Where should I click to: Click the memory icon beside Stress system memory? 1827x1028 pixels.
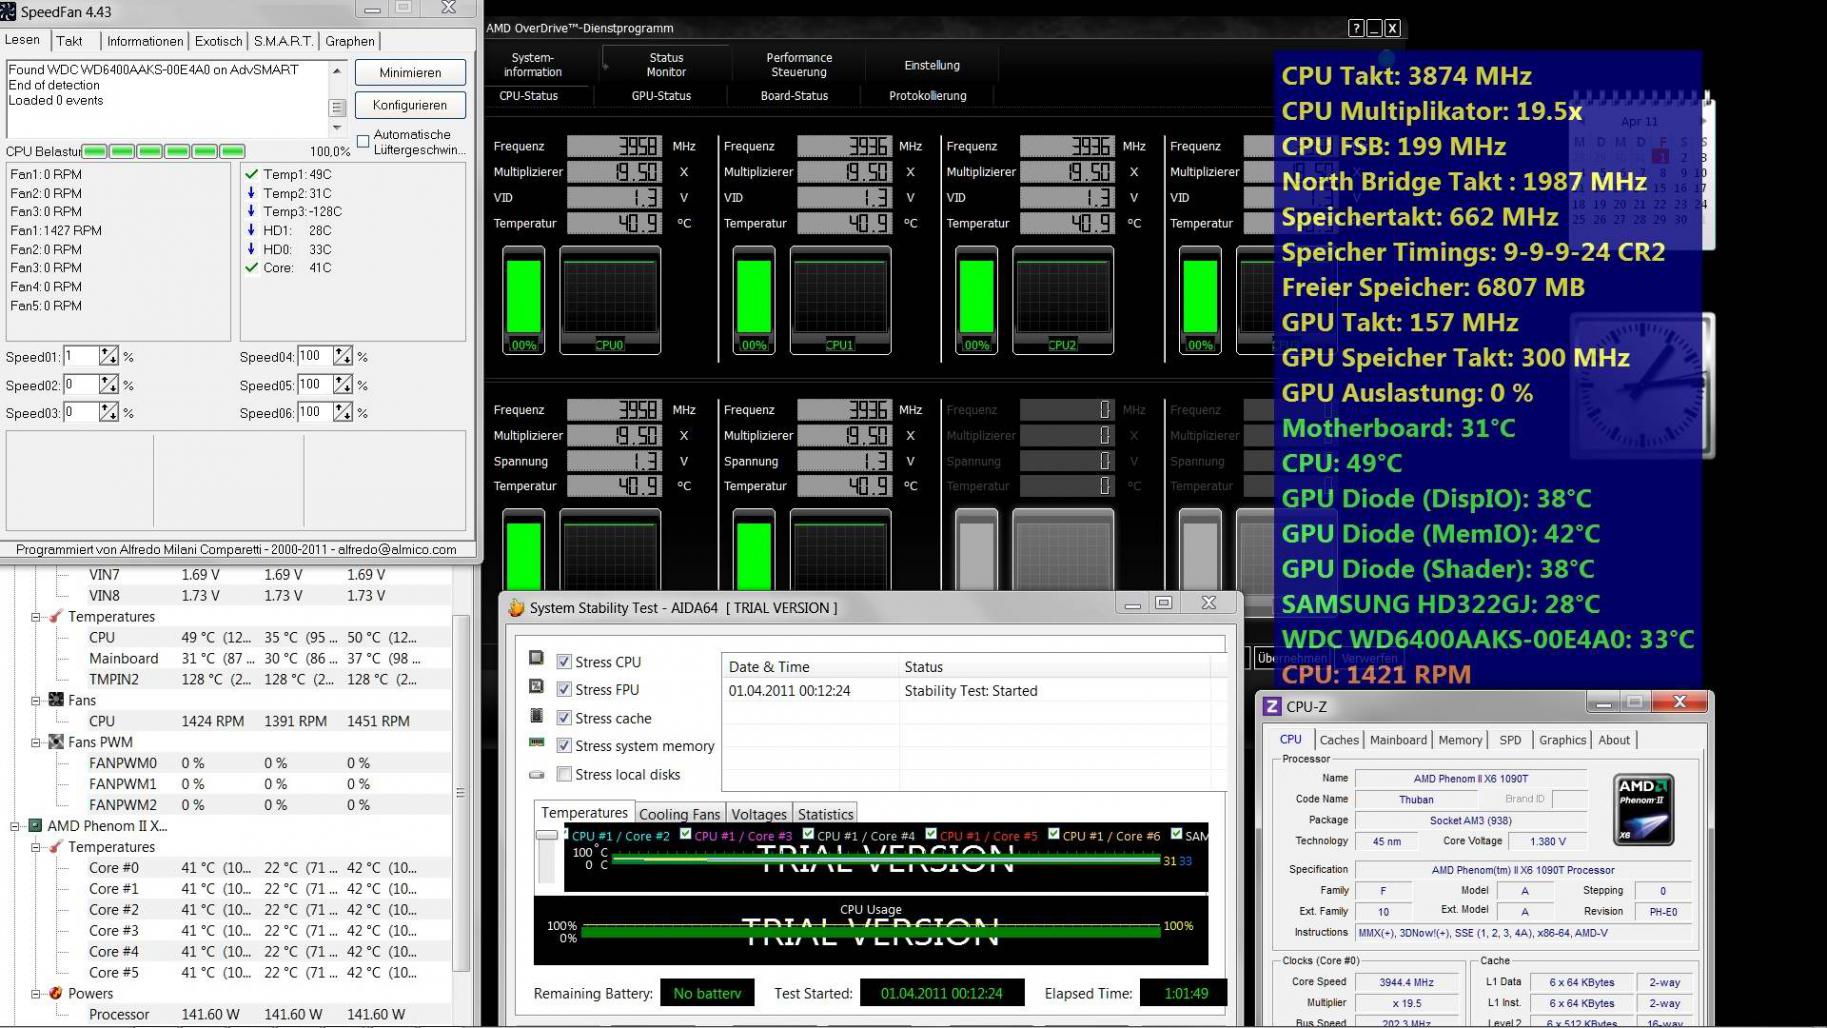pos(537,742)
